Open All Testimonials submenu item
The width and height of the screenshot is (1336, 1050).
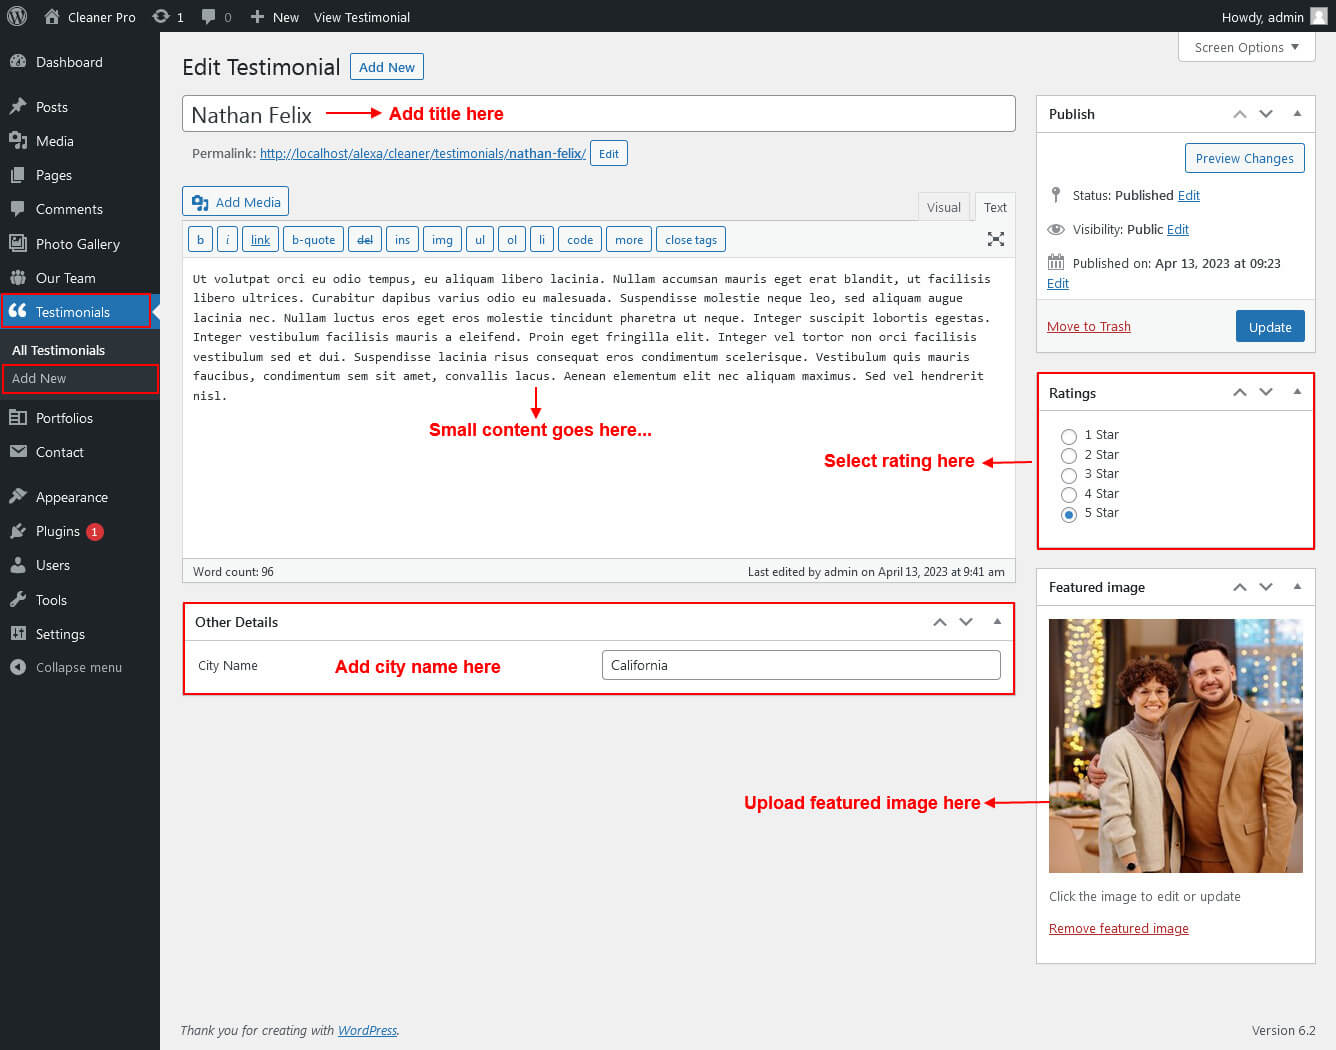pos(58,350)
